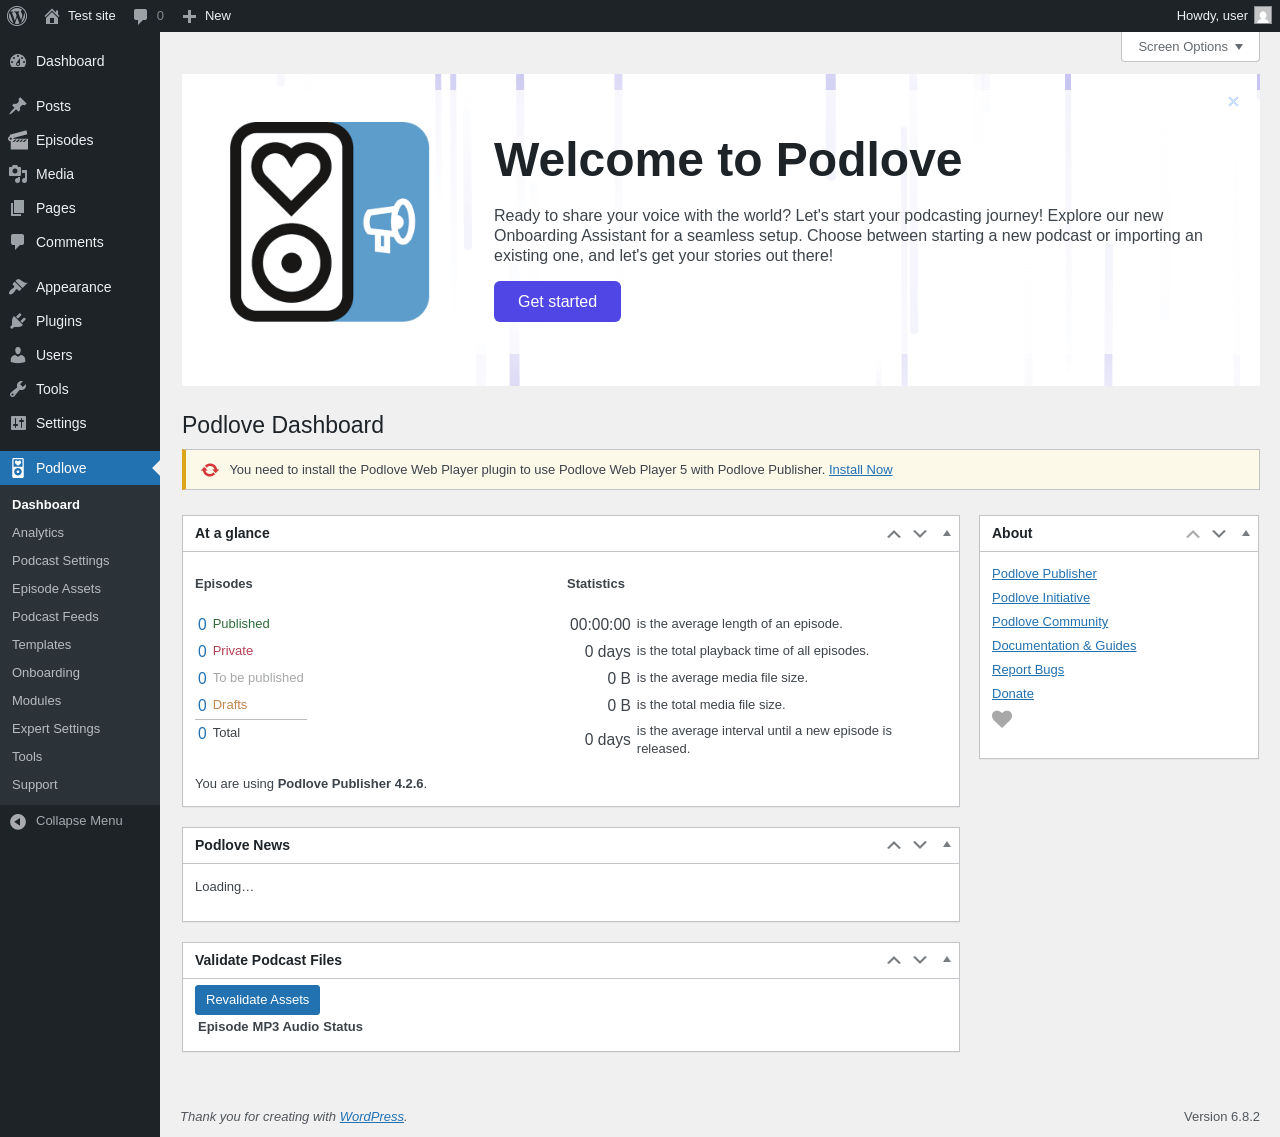
Task: Click the Comments icon in sidebar
Action: [x=18, y=242]
